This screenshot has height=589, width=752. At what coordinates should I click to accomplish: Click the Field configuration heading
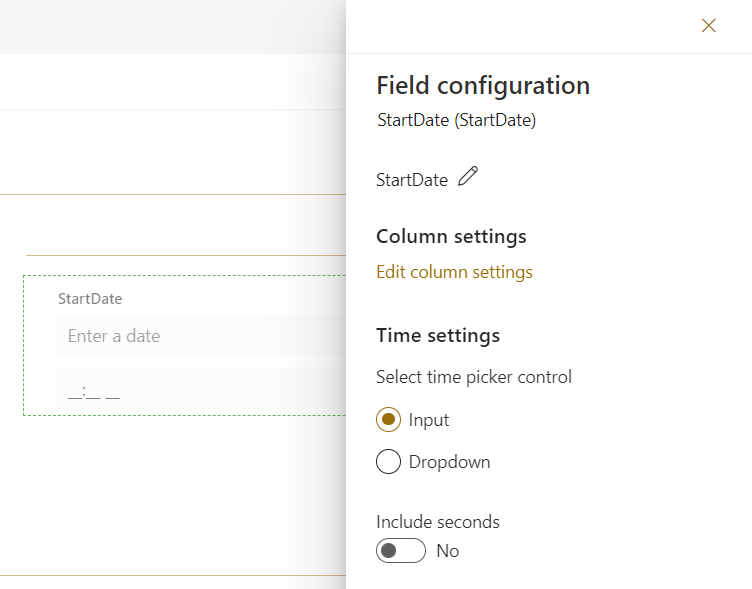tap(483, 85)
